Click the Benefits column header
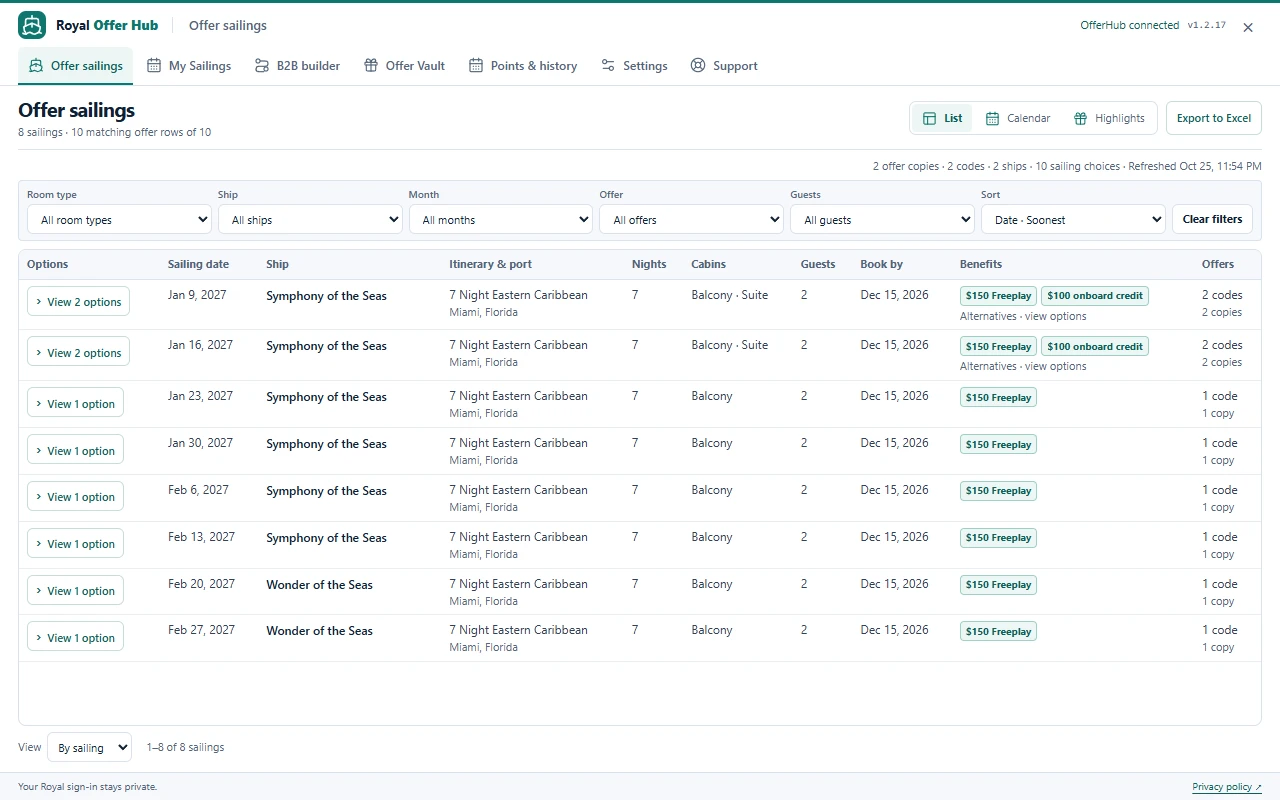1280x800 pixels. point(981,264)
